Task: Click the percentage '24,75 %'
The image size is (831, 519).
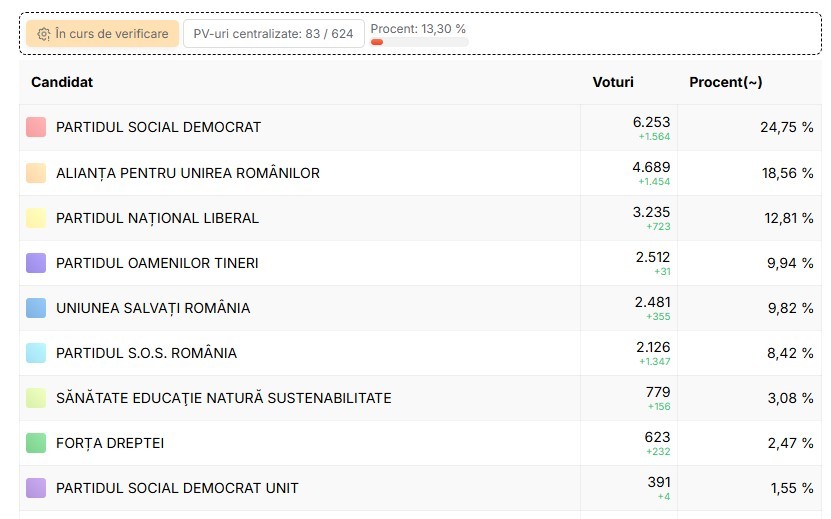Action: (787, 128)
